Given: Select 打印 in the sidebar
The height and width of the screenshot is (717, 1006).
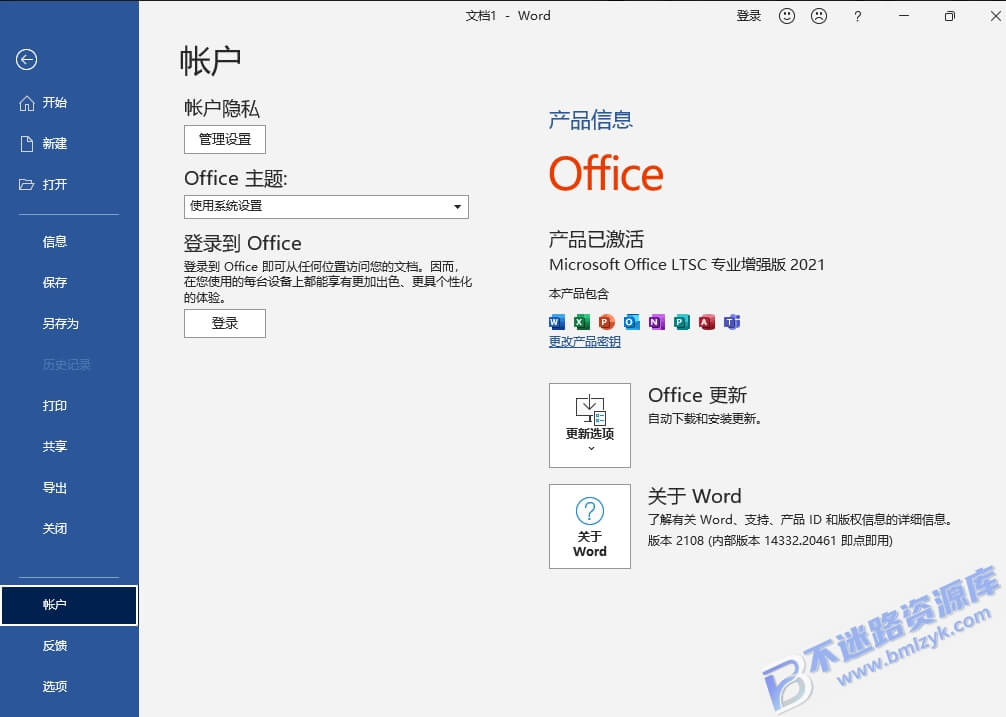Looking at the screenshot, I should coord(55,406).
